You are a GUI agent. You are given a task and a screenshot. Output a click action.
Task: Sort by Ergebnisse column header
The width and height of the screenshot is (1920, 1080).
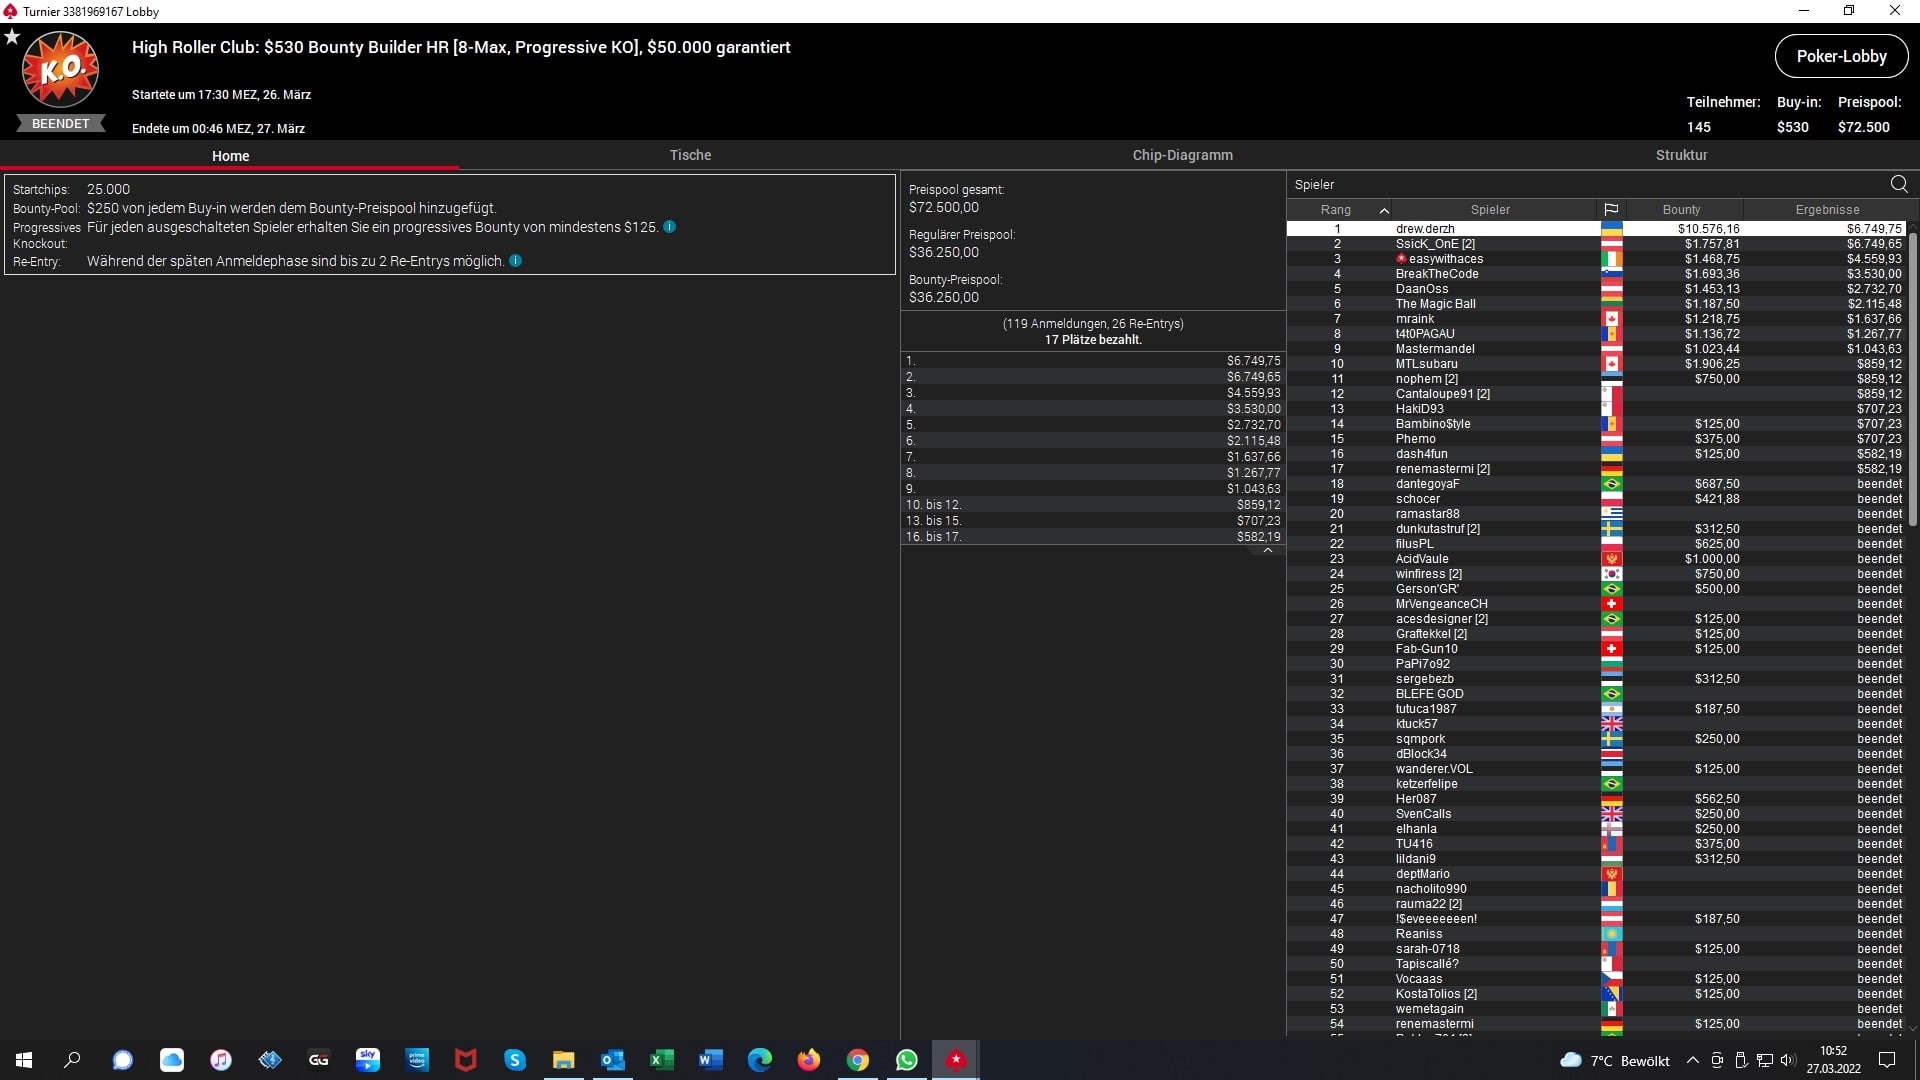tap(1827, 210)
